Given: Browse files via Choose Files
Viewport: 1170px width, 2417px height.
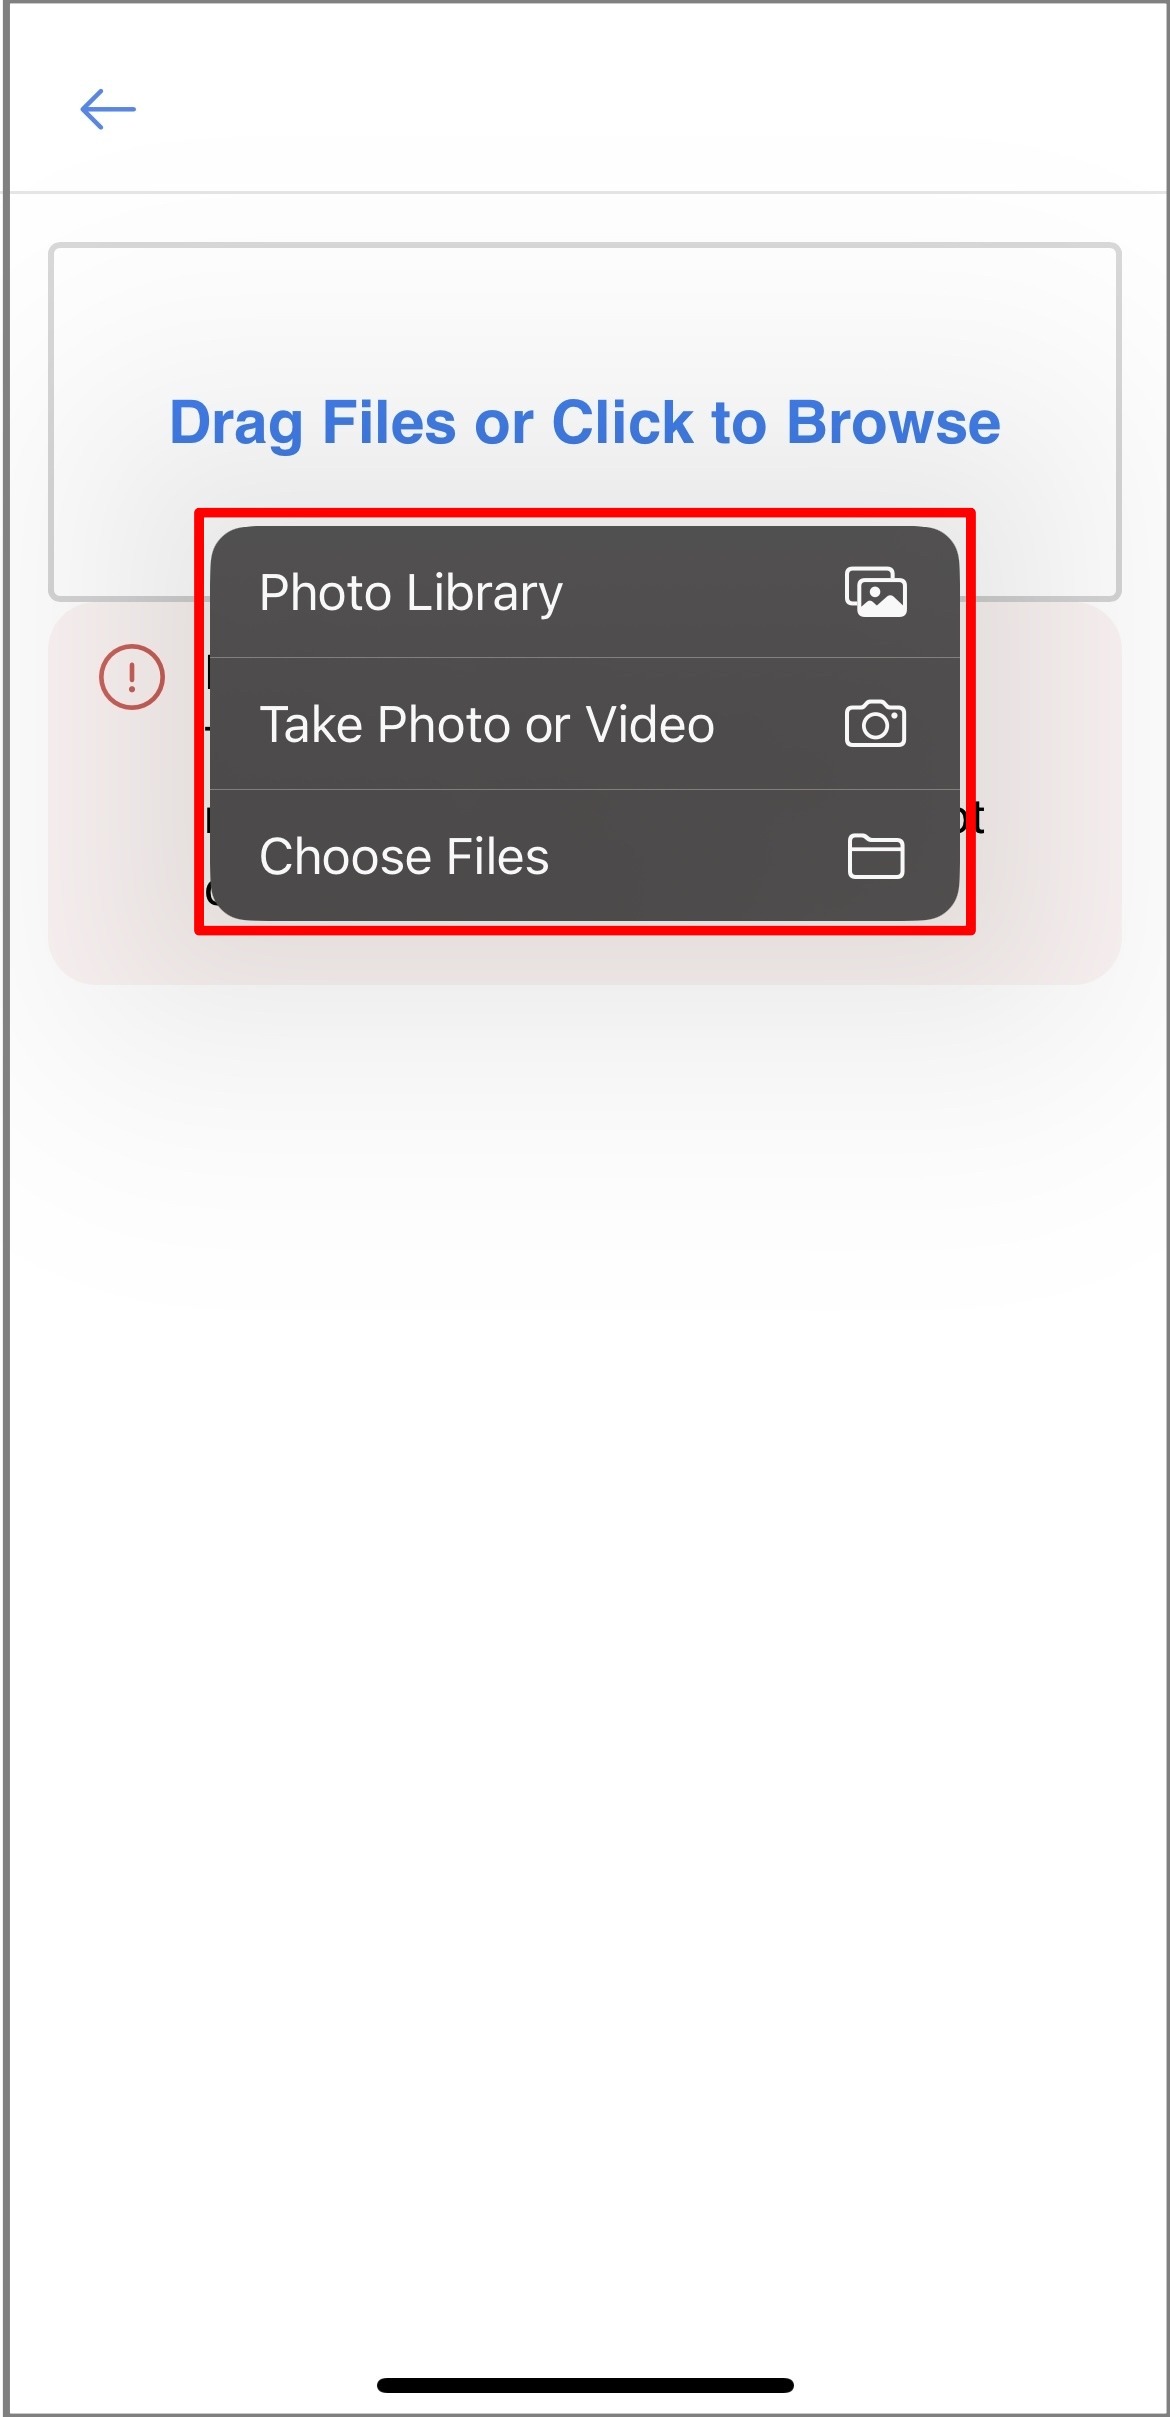Looking at the screenshot, I should tap(404, 856).
